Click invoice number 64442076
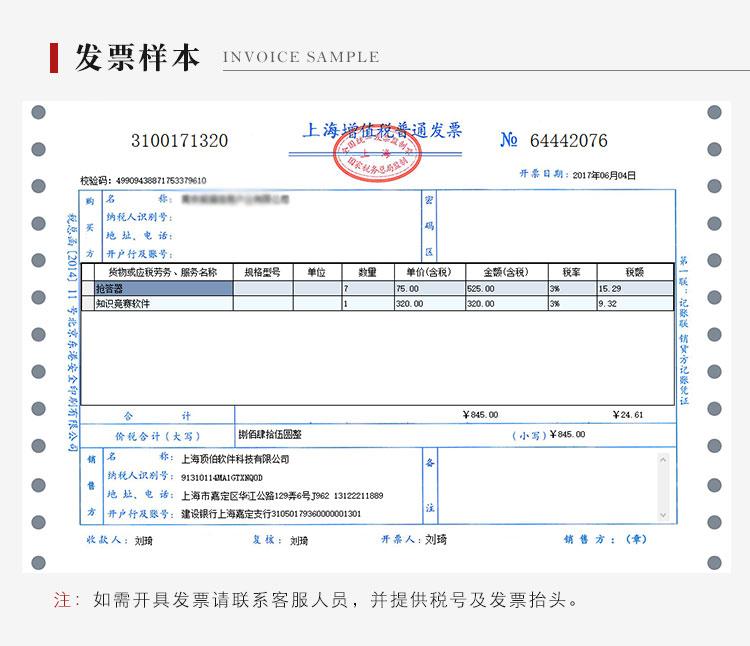 568,141
